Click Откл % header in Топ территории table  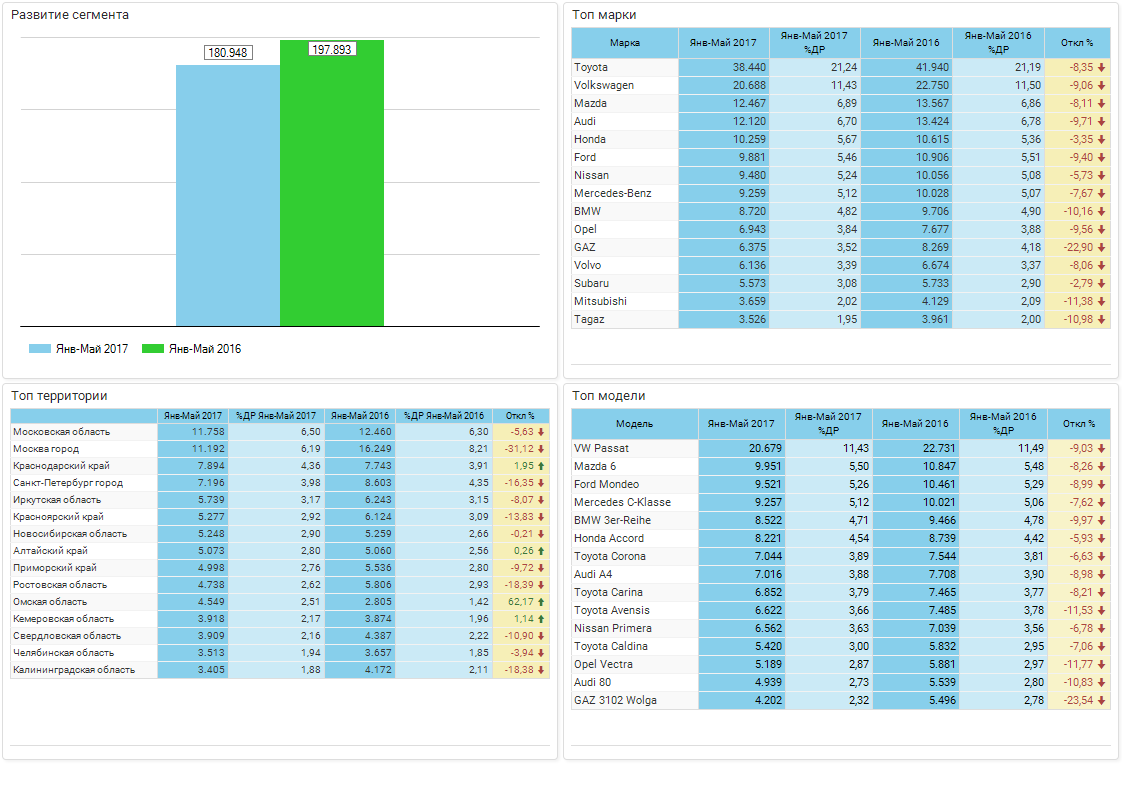pyautogui.click(x=520, y=416)
